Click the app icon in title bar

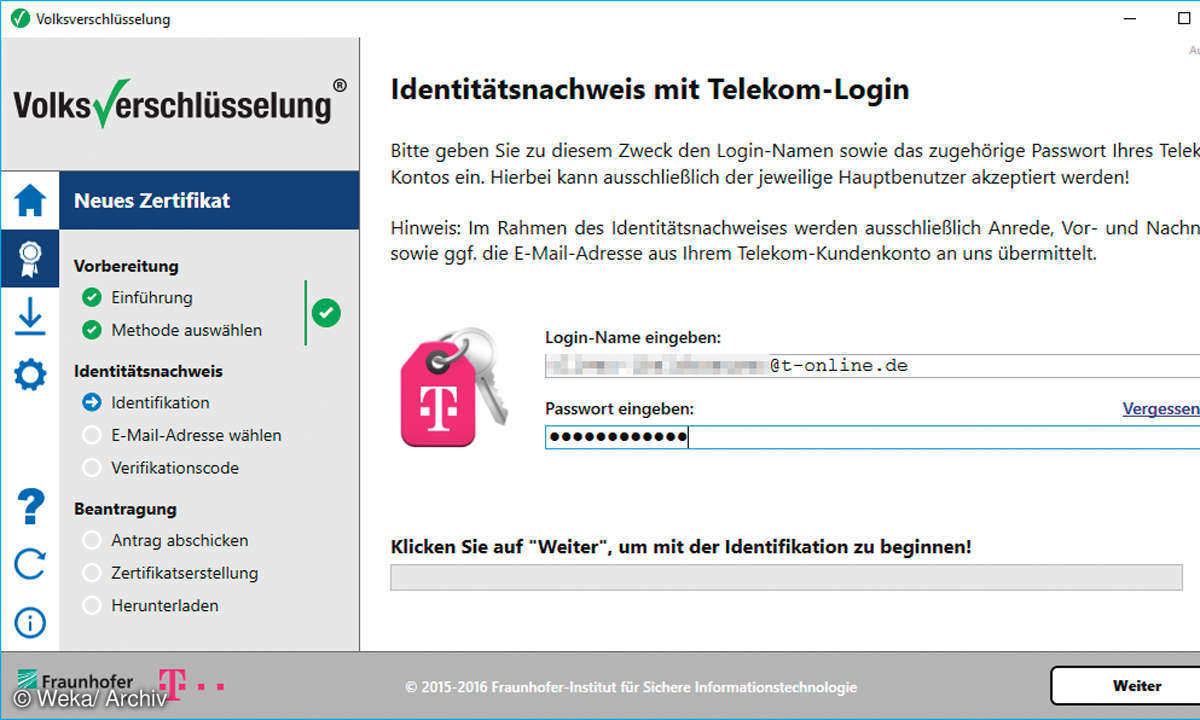point(20,18)
